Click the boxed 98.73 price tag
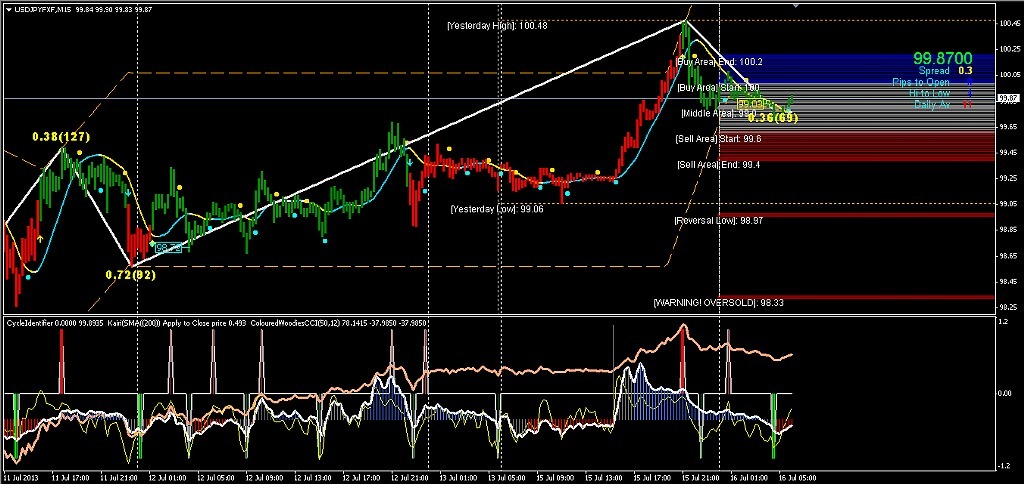 pyautogui.click(x=168, y=247)
